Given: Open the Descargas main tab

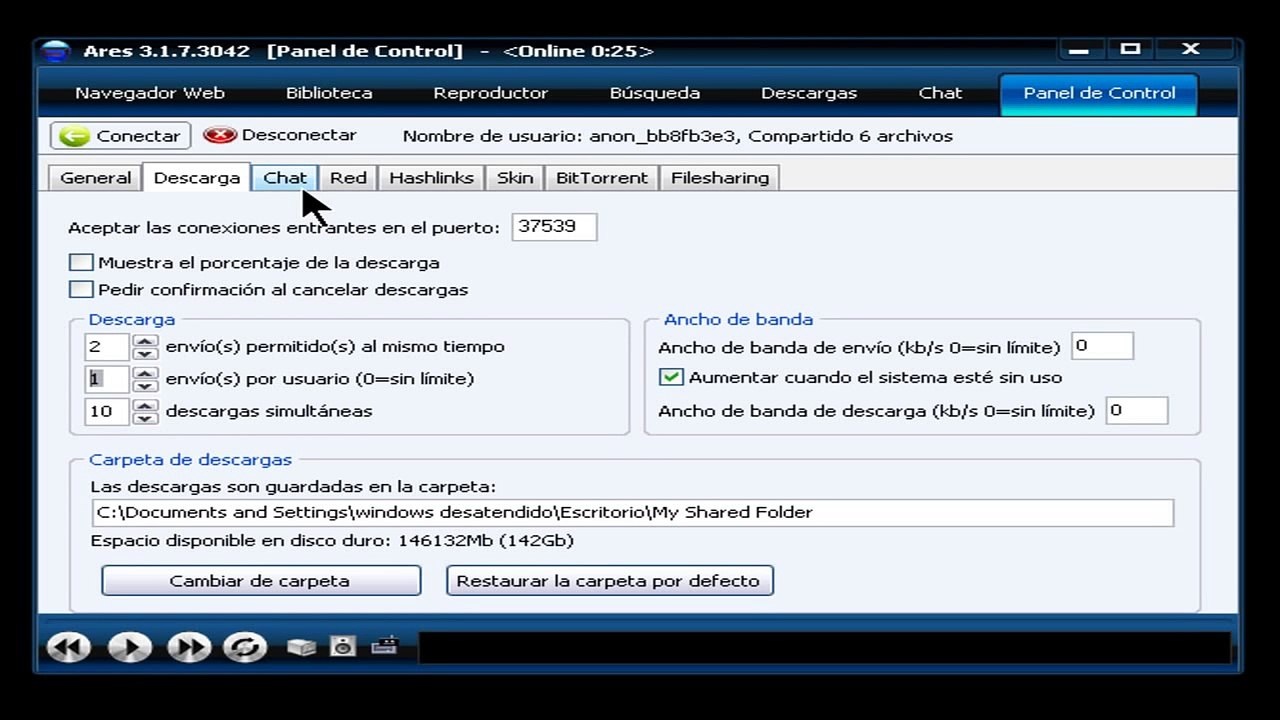Looking at the screenshot, I should 809,93.
